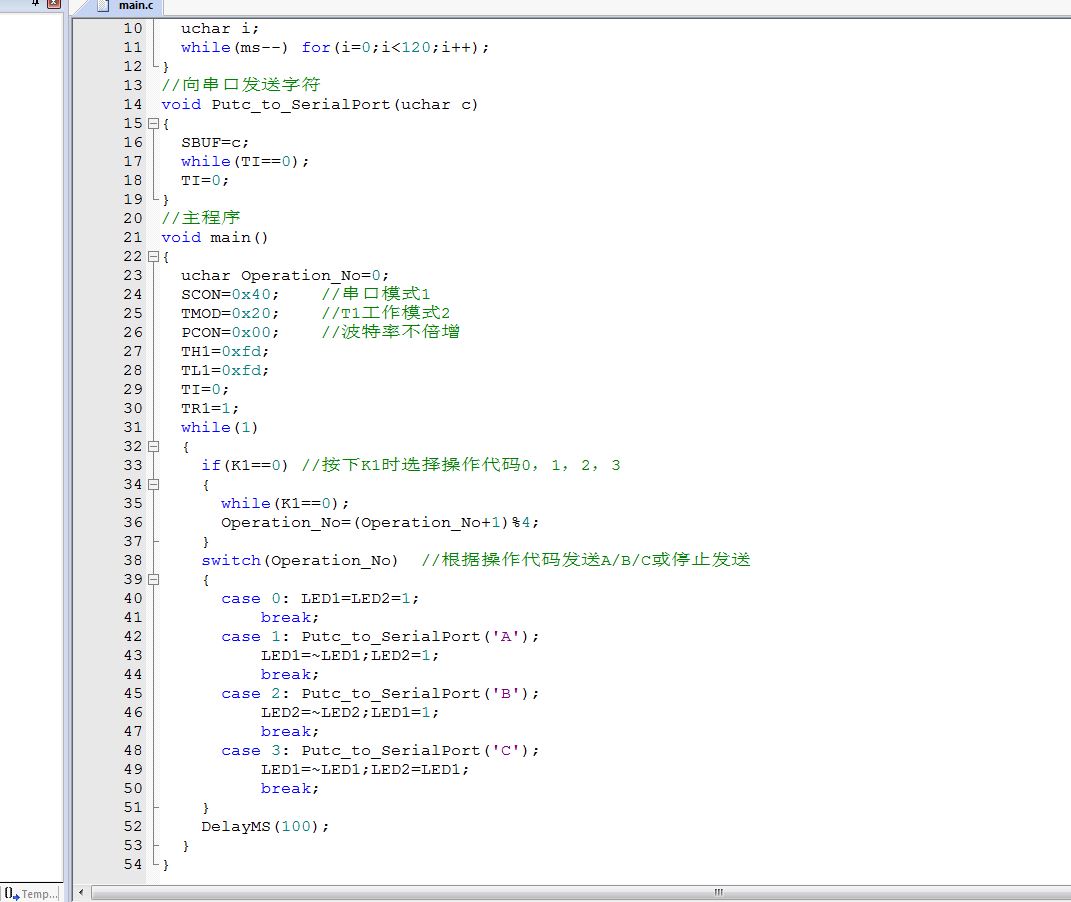Click line number 21 in the gutter
The image size is (1071, 902).
pos(132,238)
